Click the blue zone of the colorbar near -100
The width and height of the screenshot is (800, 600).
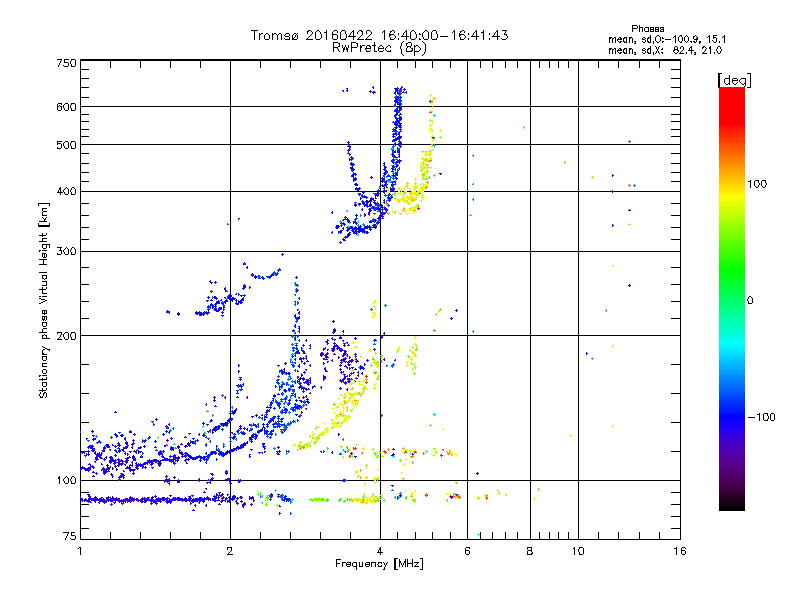point(732,416)
